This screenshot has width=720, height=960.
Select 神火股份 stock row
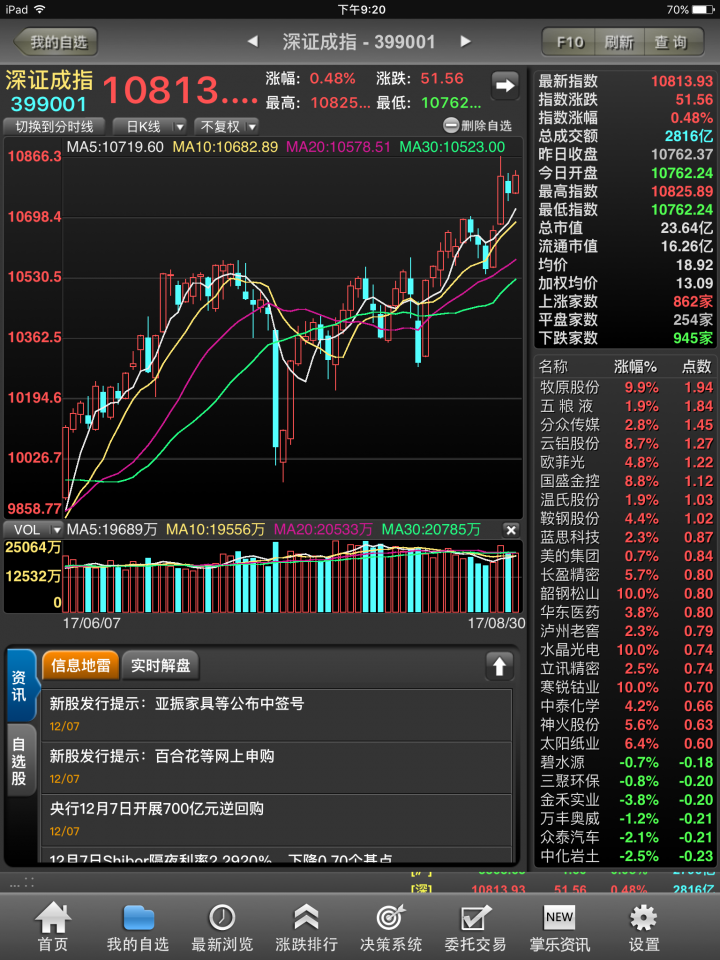626,725
